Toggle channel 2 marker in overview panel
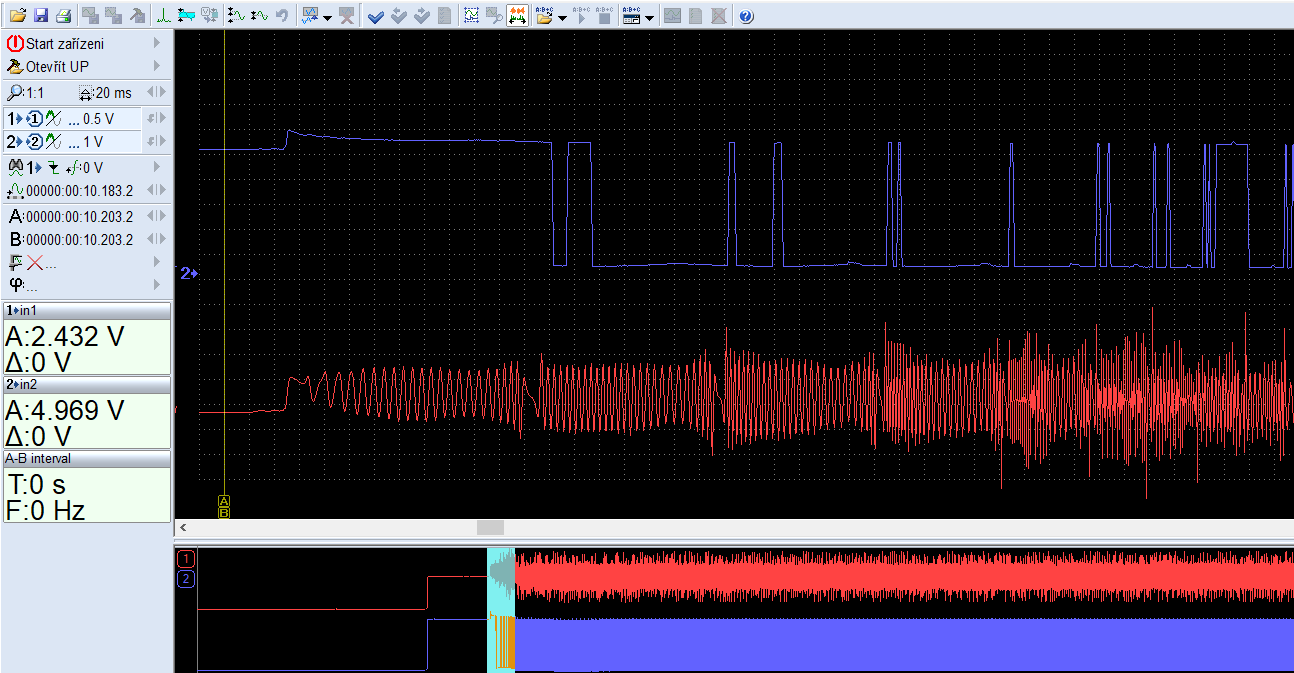Image resolution: width=1294 pixels, height=673 pixels. (186, 579)
